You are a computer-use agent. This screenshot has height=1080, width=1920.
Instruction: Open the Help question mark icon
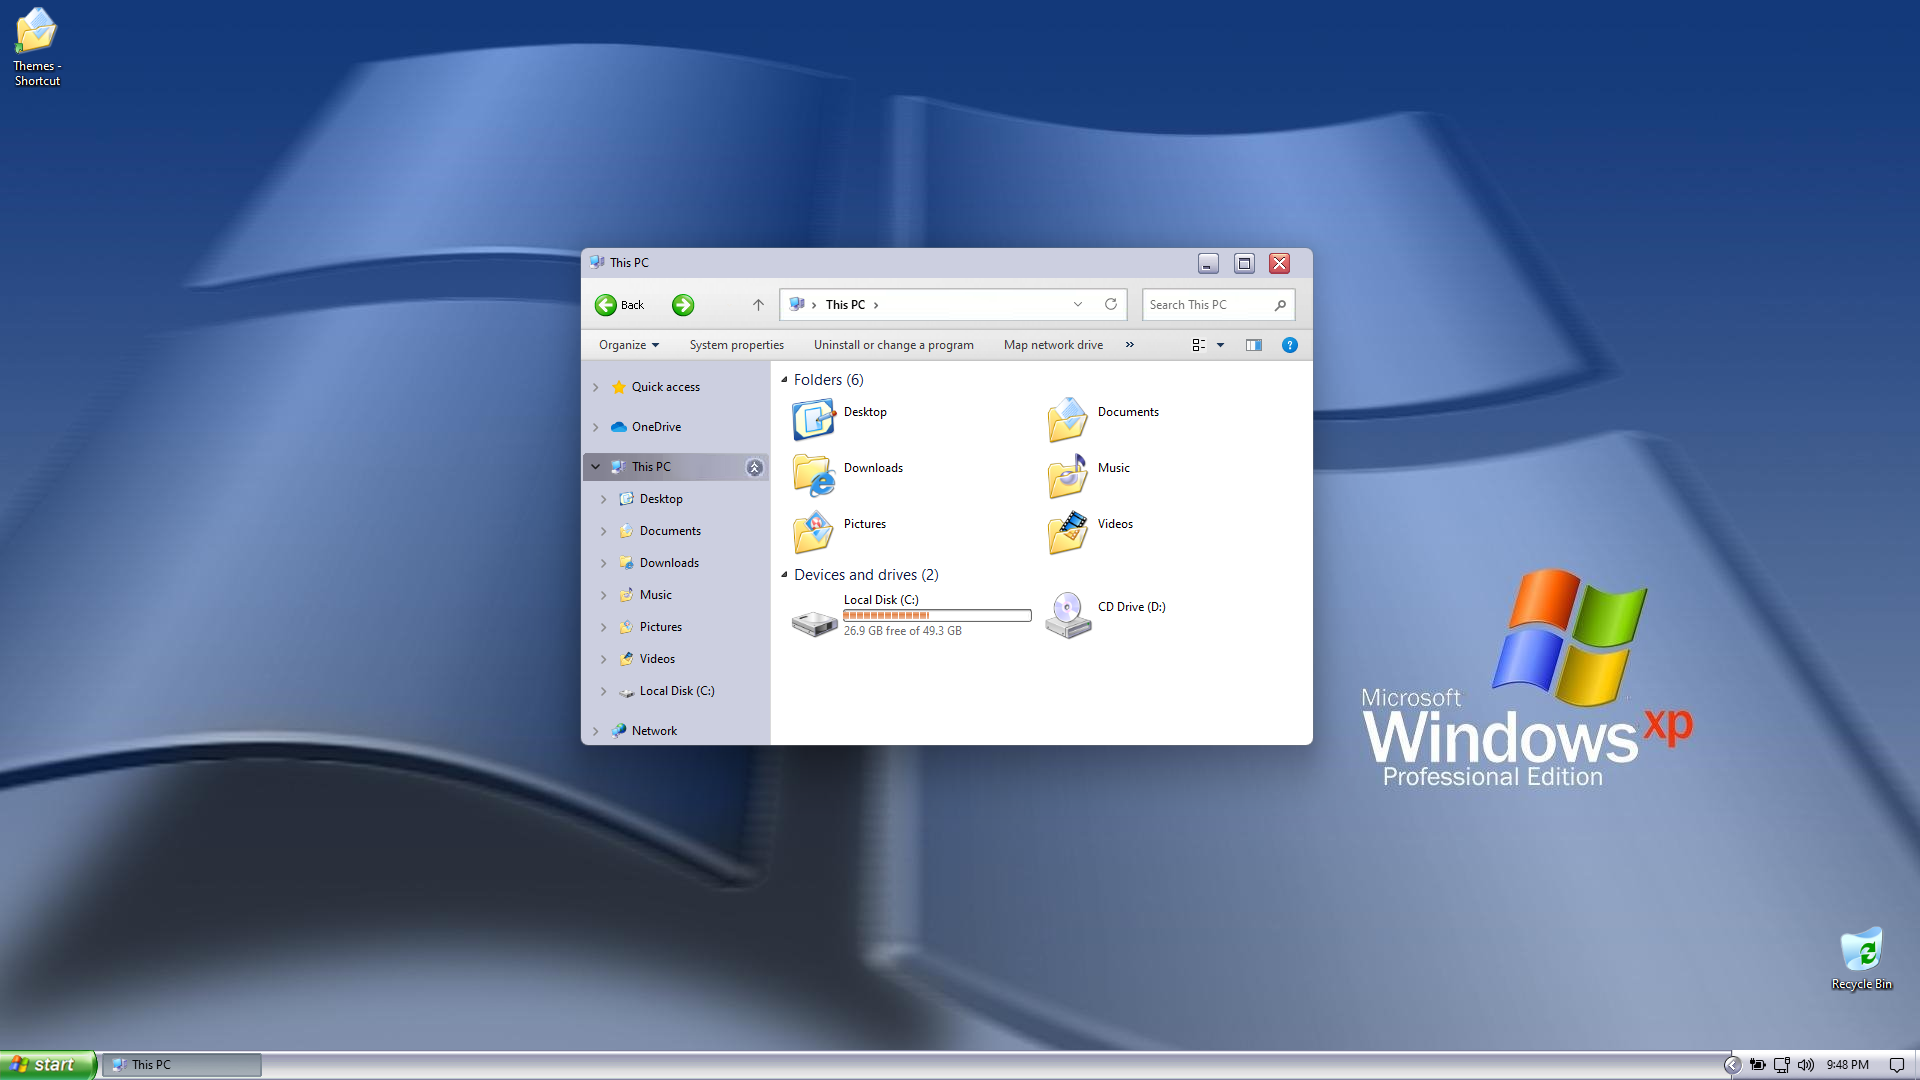[x=1290, y=345]
